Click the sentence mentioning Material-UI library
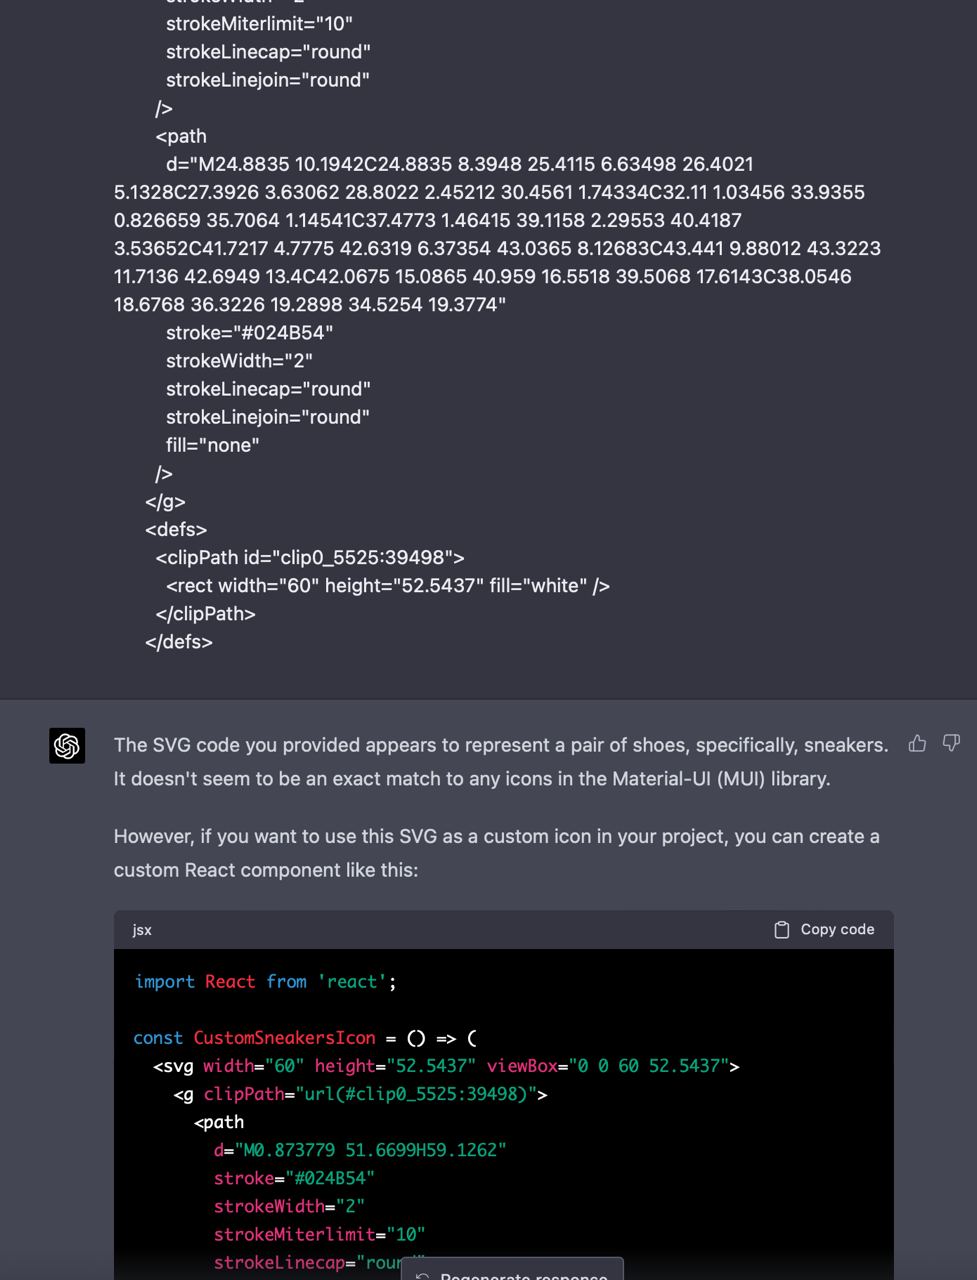 [x=472, y=778]
